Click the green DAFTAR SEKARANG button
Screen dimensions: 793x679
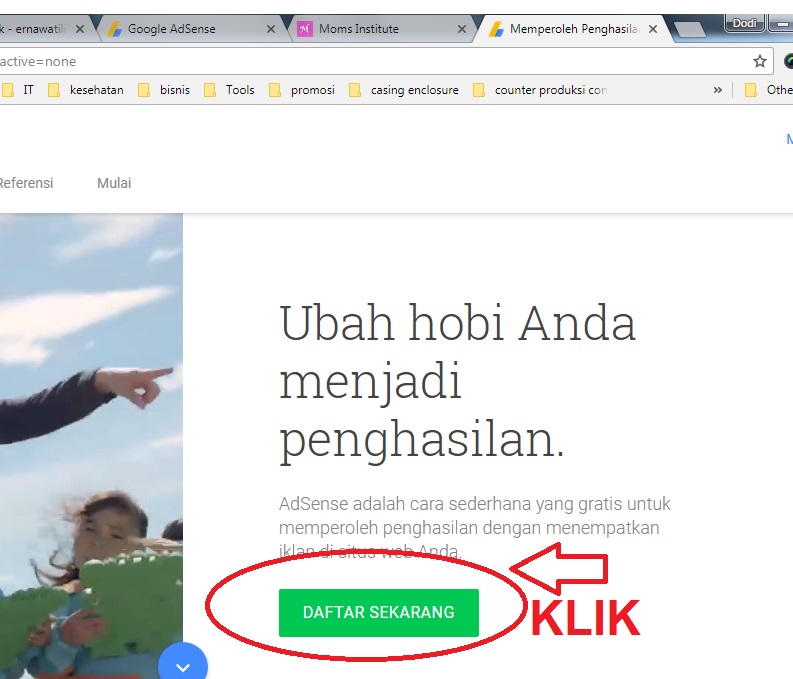378,612
